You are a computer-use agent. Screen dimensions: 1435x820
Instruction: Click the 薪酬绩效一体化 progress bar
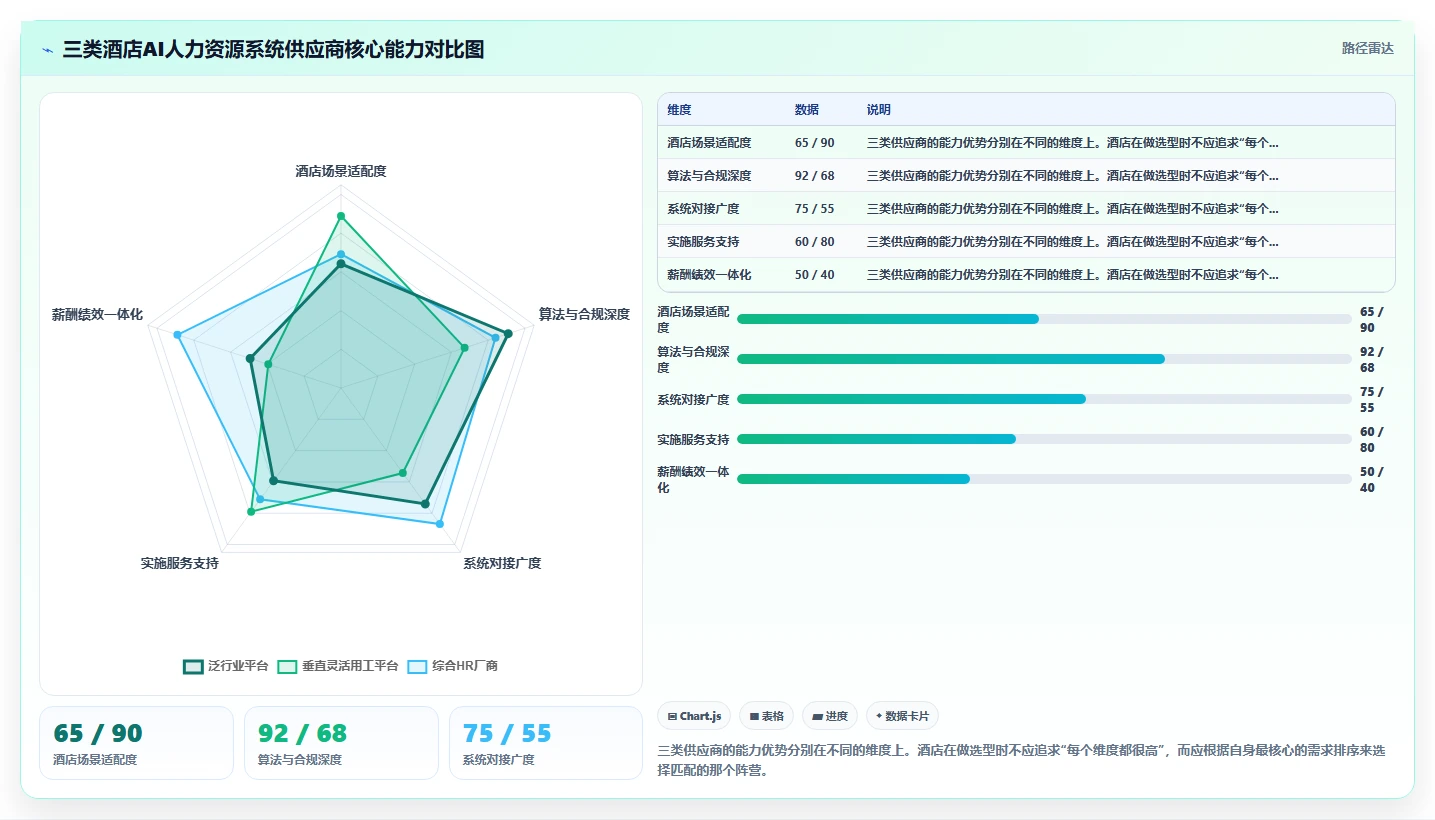click(x=1044, y=479)
